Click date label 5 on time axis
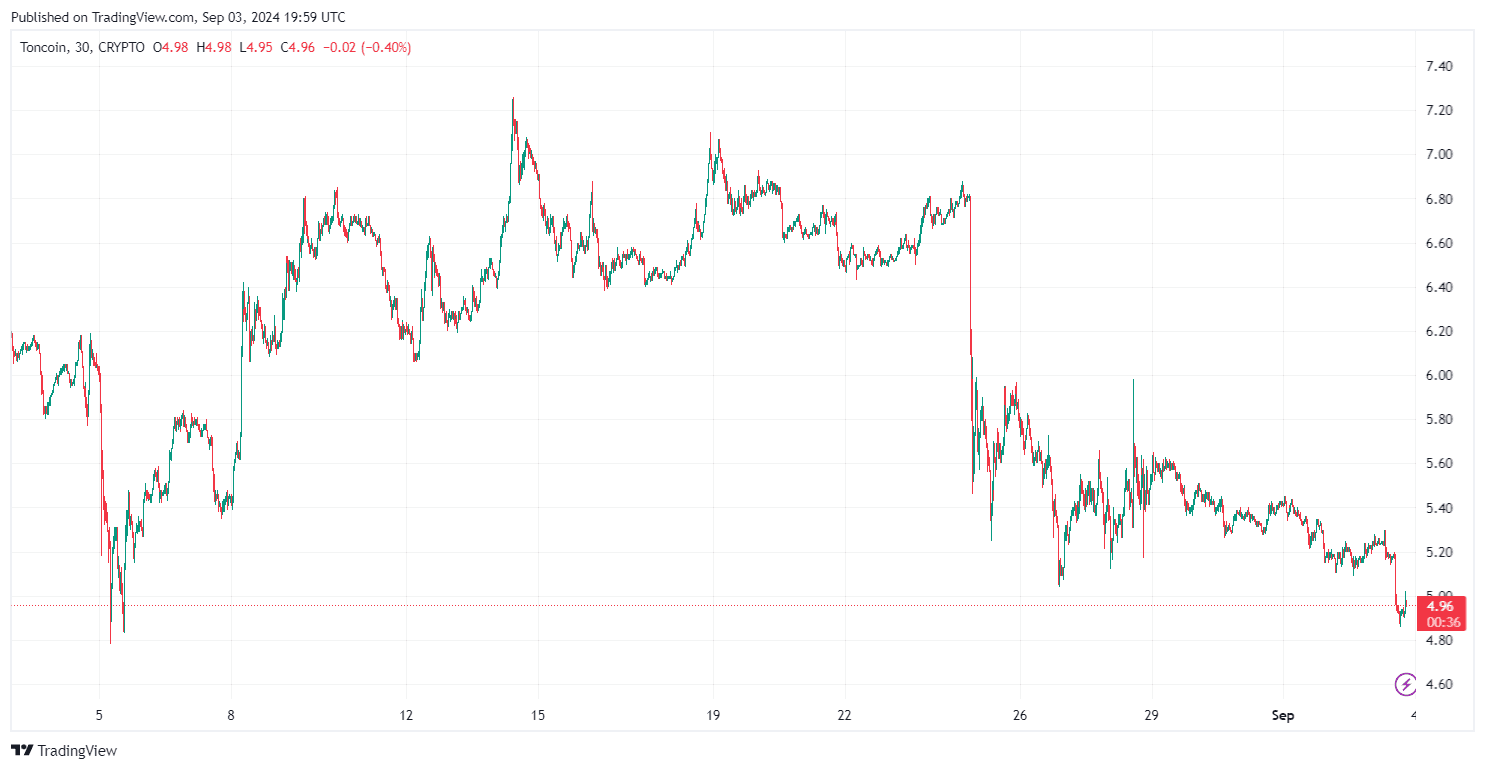Viewport: 1485px width, 770px height. coord(99,715)
